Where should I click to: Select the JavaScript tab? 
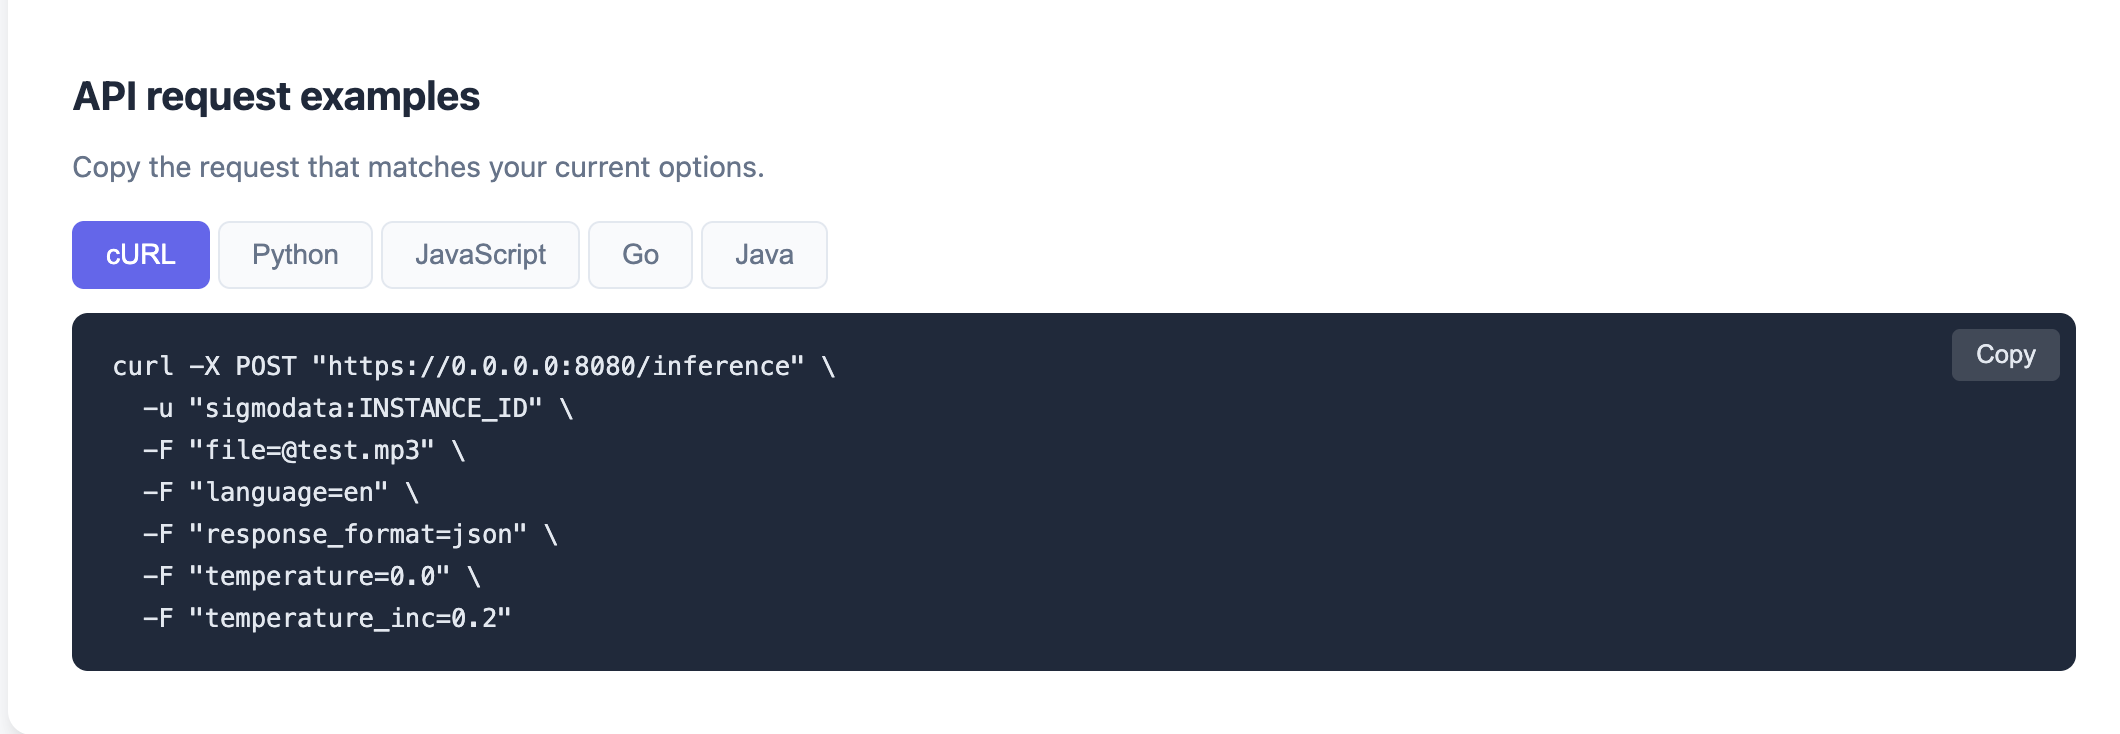(x=480, y=255)
